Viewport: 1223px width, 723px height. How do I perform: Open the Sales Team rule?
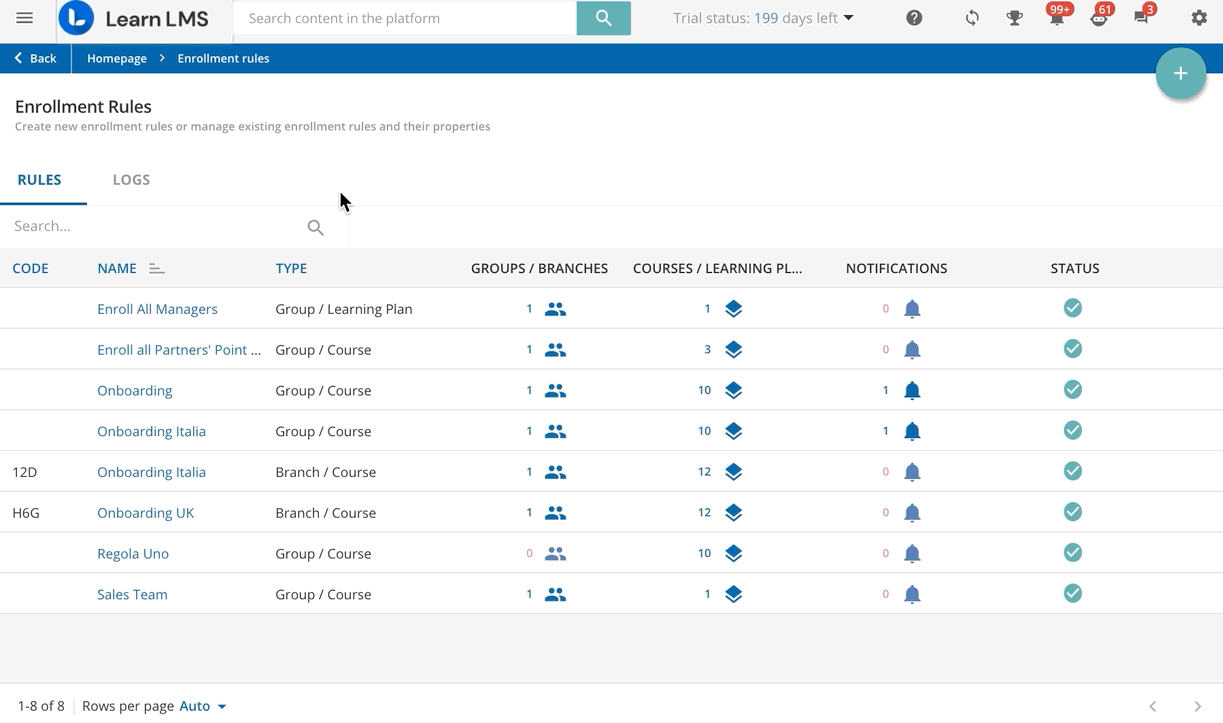click(x=132, y=594)
